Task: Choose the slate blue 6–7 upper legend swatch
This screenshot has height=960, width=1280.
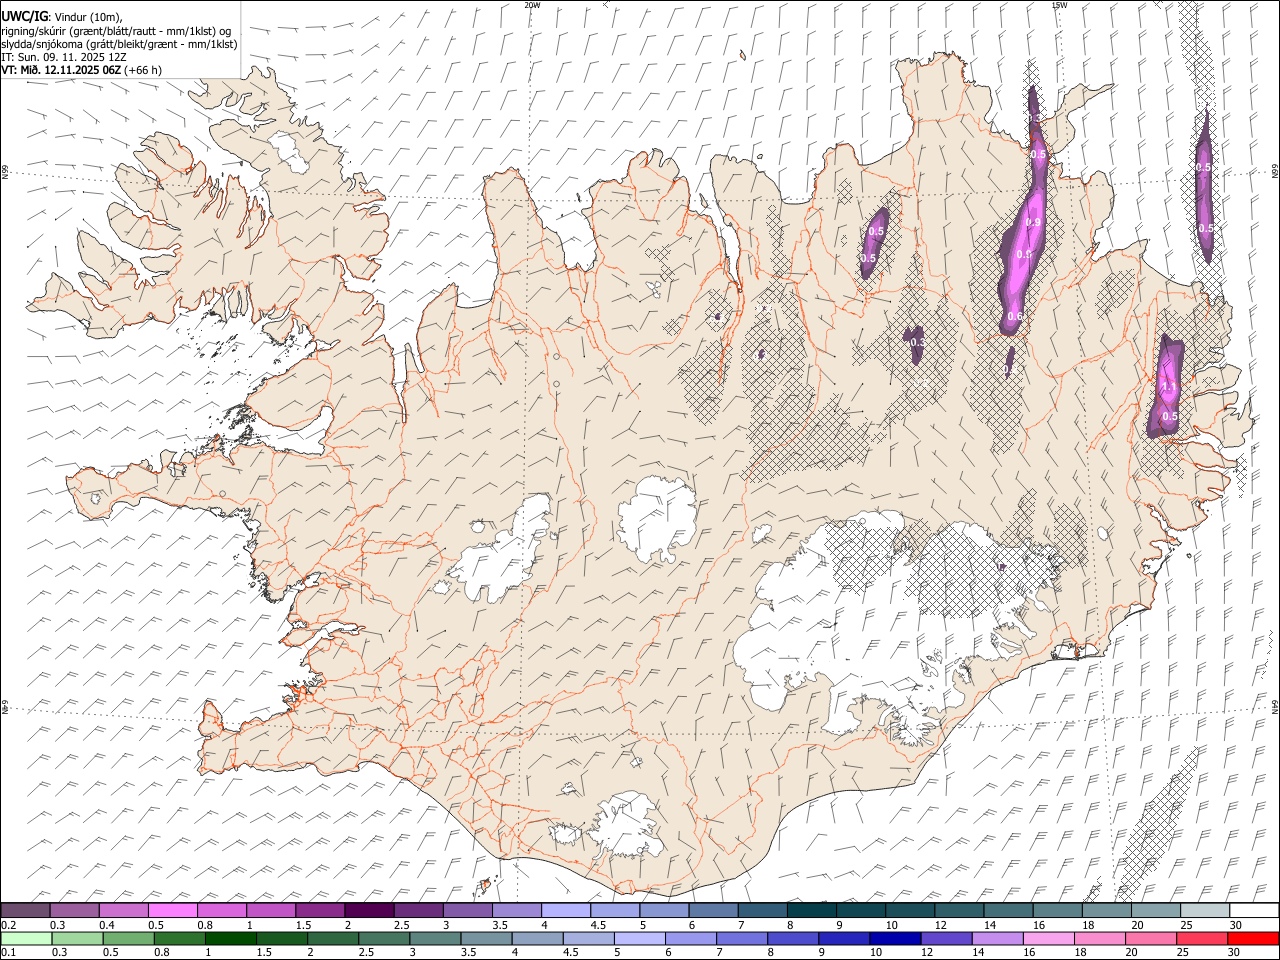Action: point(713,911)
